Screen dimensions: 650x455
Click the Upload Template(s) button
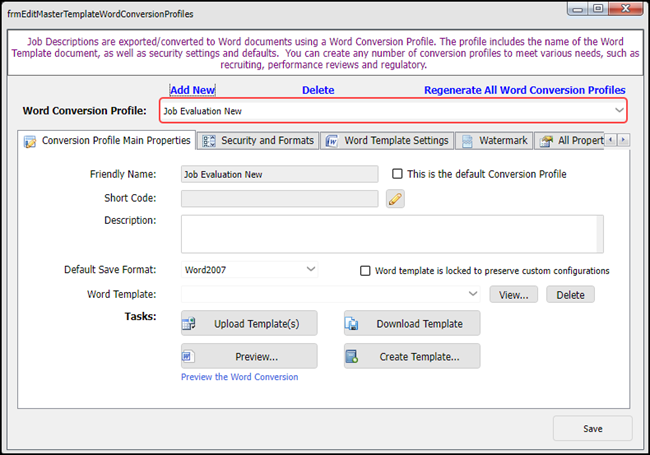249,323
